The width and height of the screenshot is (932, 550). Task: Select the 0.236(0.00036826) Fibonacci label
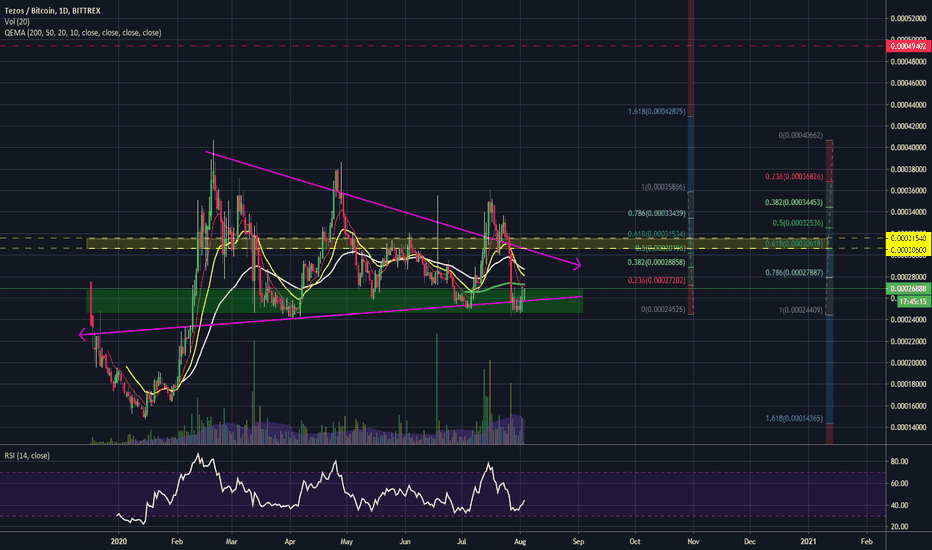(794, 177)
